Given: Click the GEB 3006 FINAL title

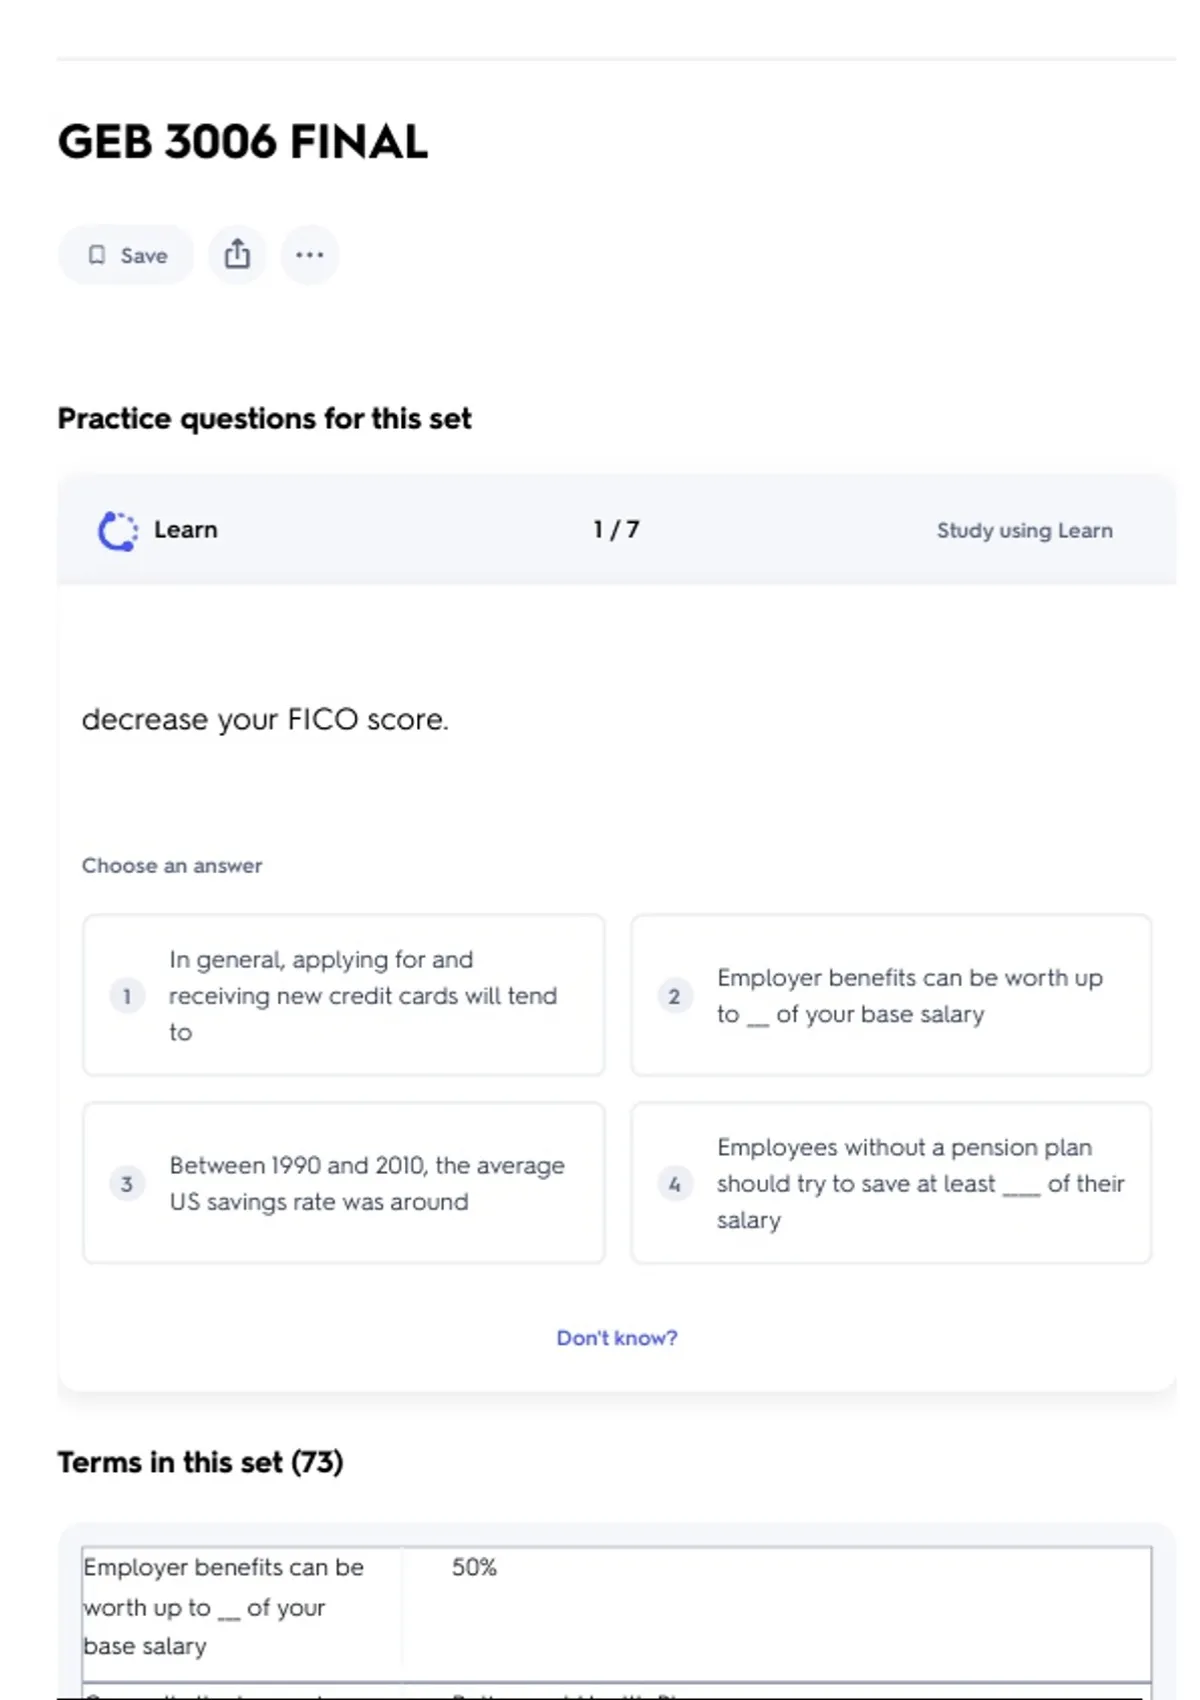Looking at the screenshot, I should 243,142.
